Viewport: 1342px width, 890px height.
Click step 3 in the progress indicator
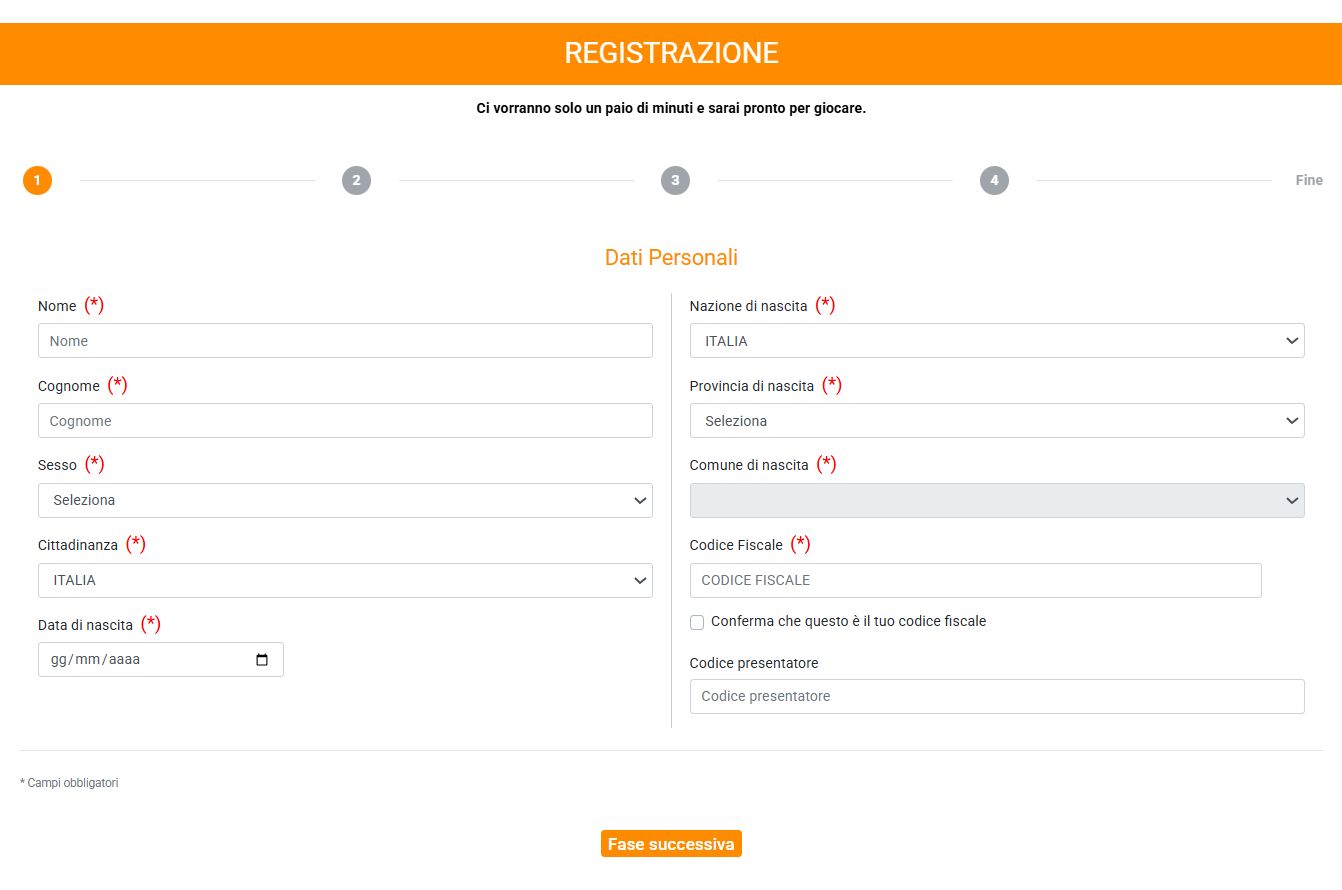(x=675, y=180)
